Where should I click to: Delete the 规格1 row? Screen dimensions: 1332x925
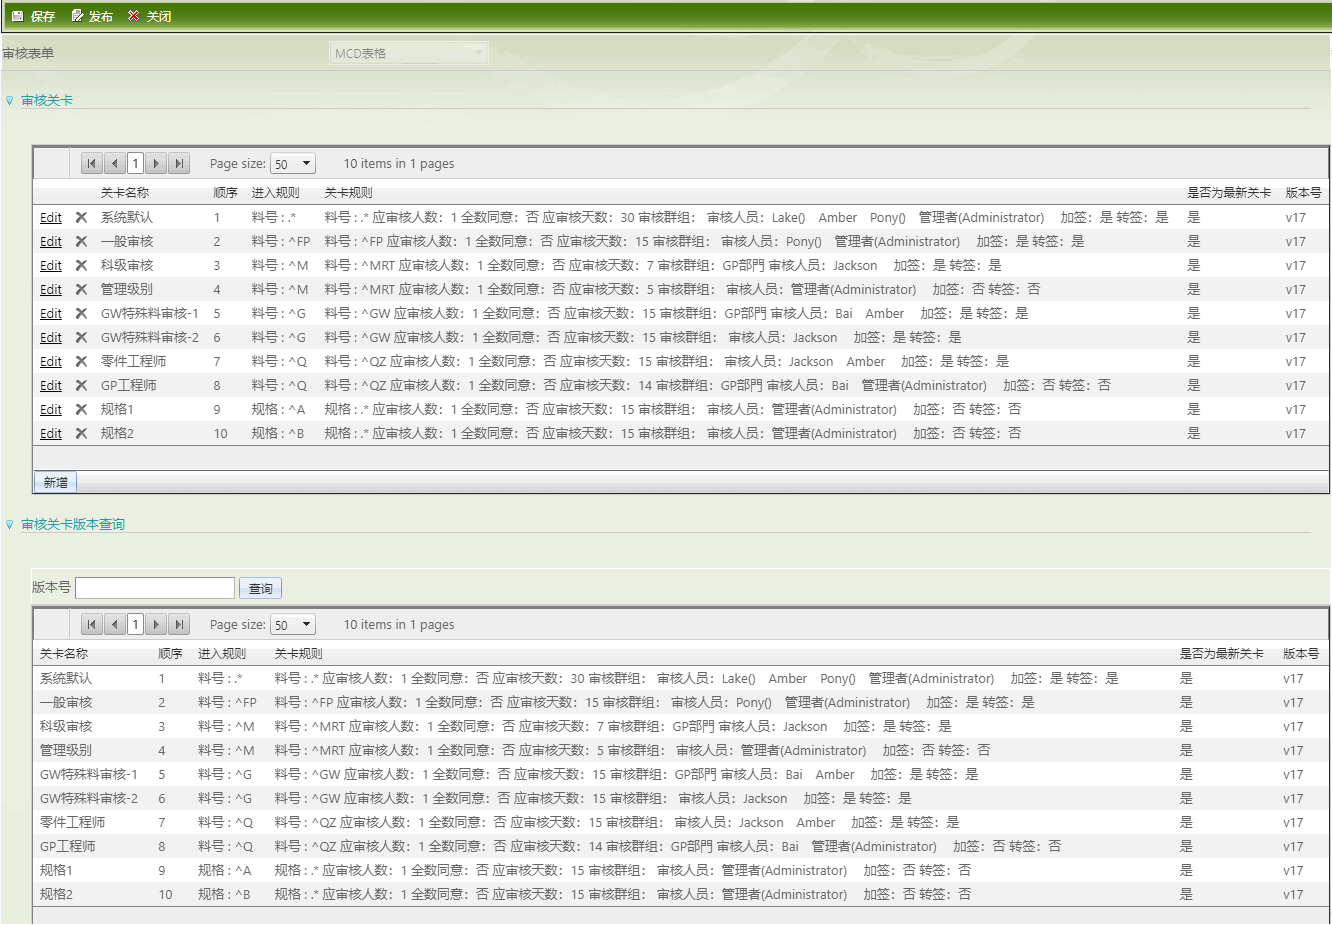[x=81, y=409]
